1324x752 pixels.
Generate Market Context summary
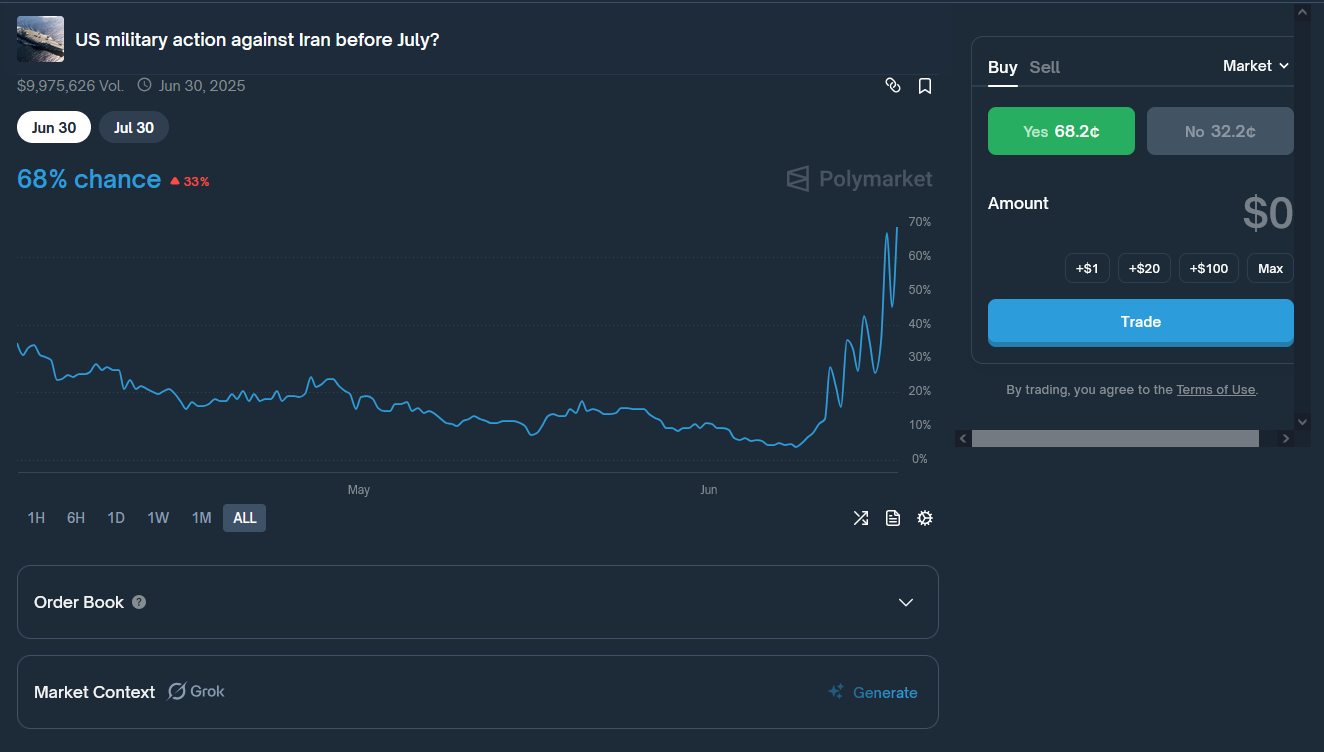[873, 692]
